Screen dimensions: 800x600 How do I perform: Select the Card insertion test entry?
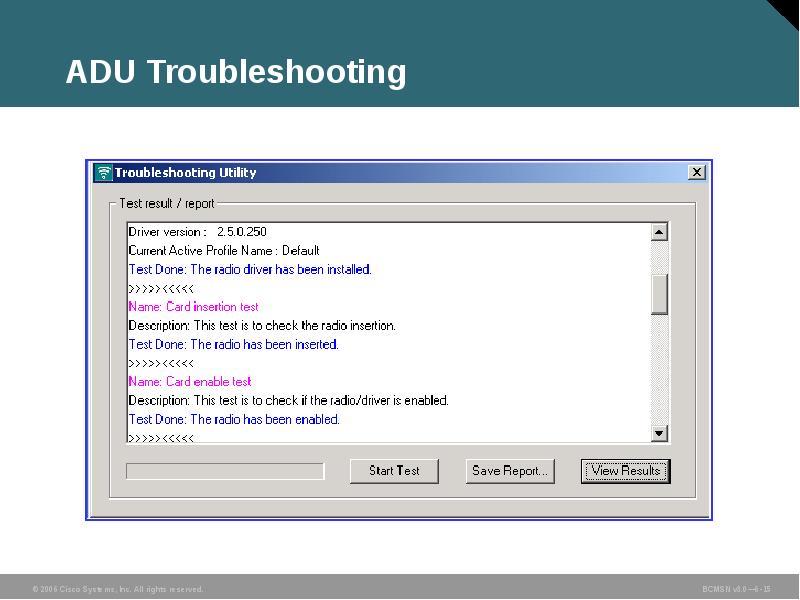pyautogui.click(x=193, y=306)
